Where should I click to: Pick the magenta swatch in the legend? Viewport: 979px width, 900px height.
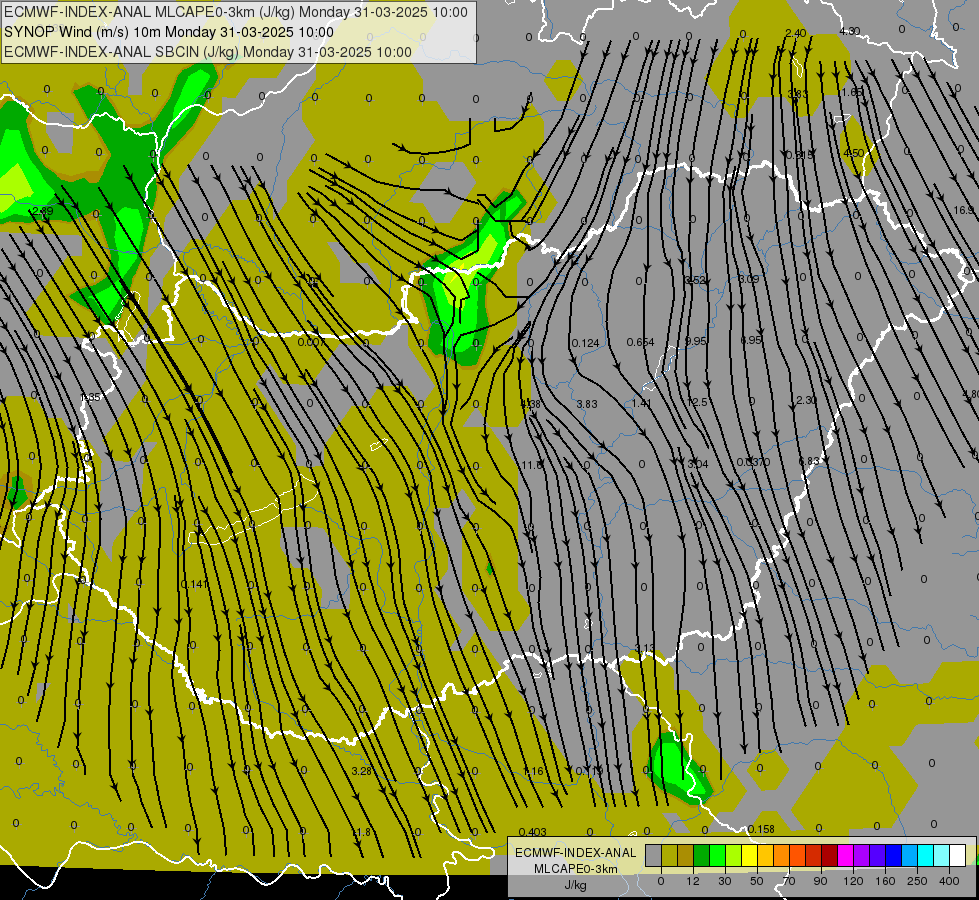click(x=845, y=856)
